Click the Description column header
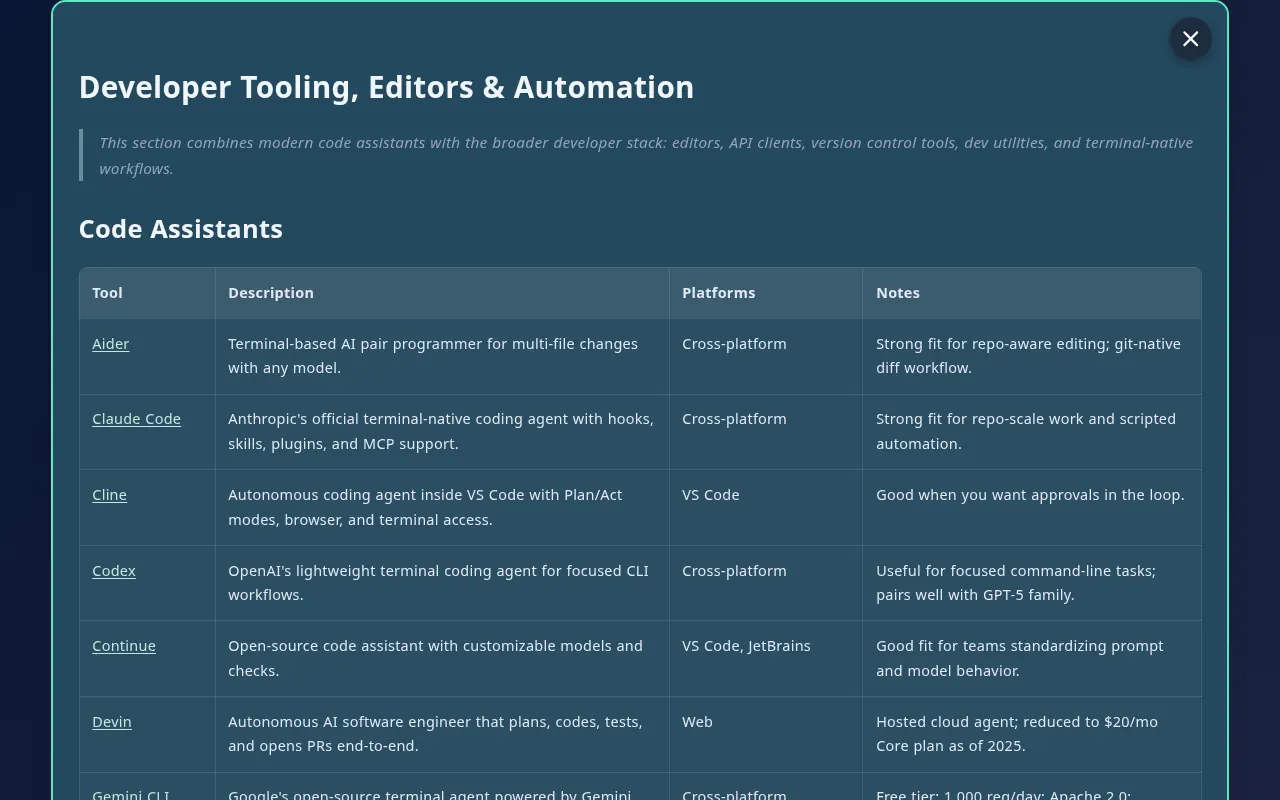 tap(442, 293)
